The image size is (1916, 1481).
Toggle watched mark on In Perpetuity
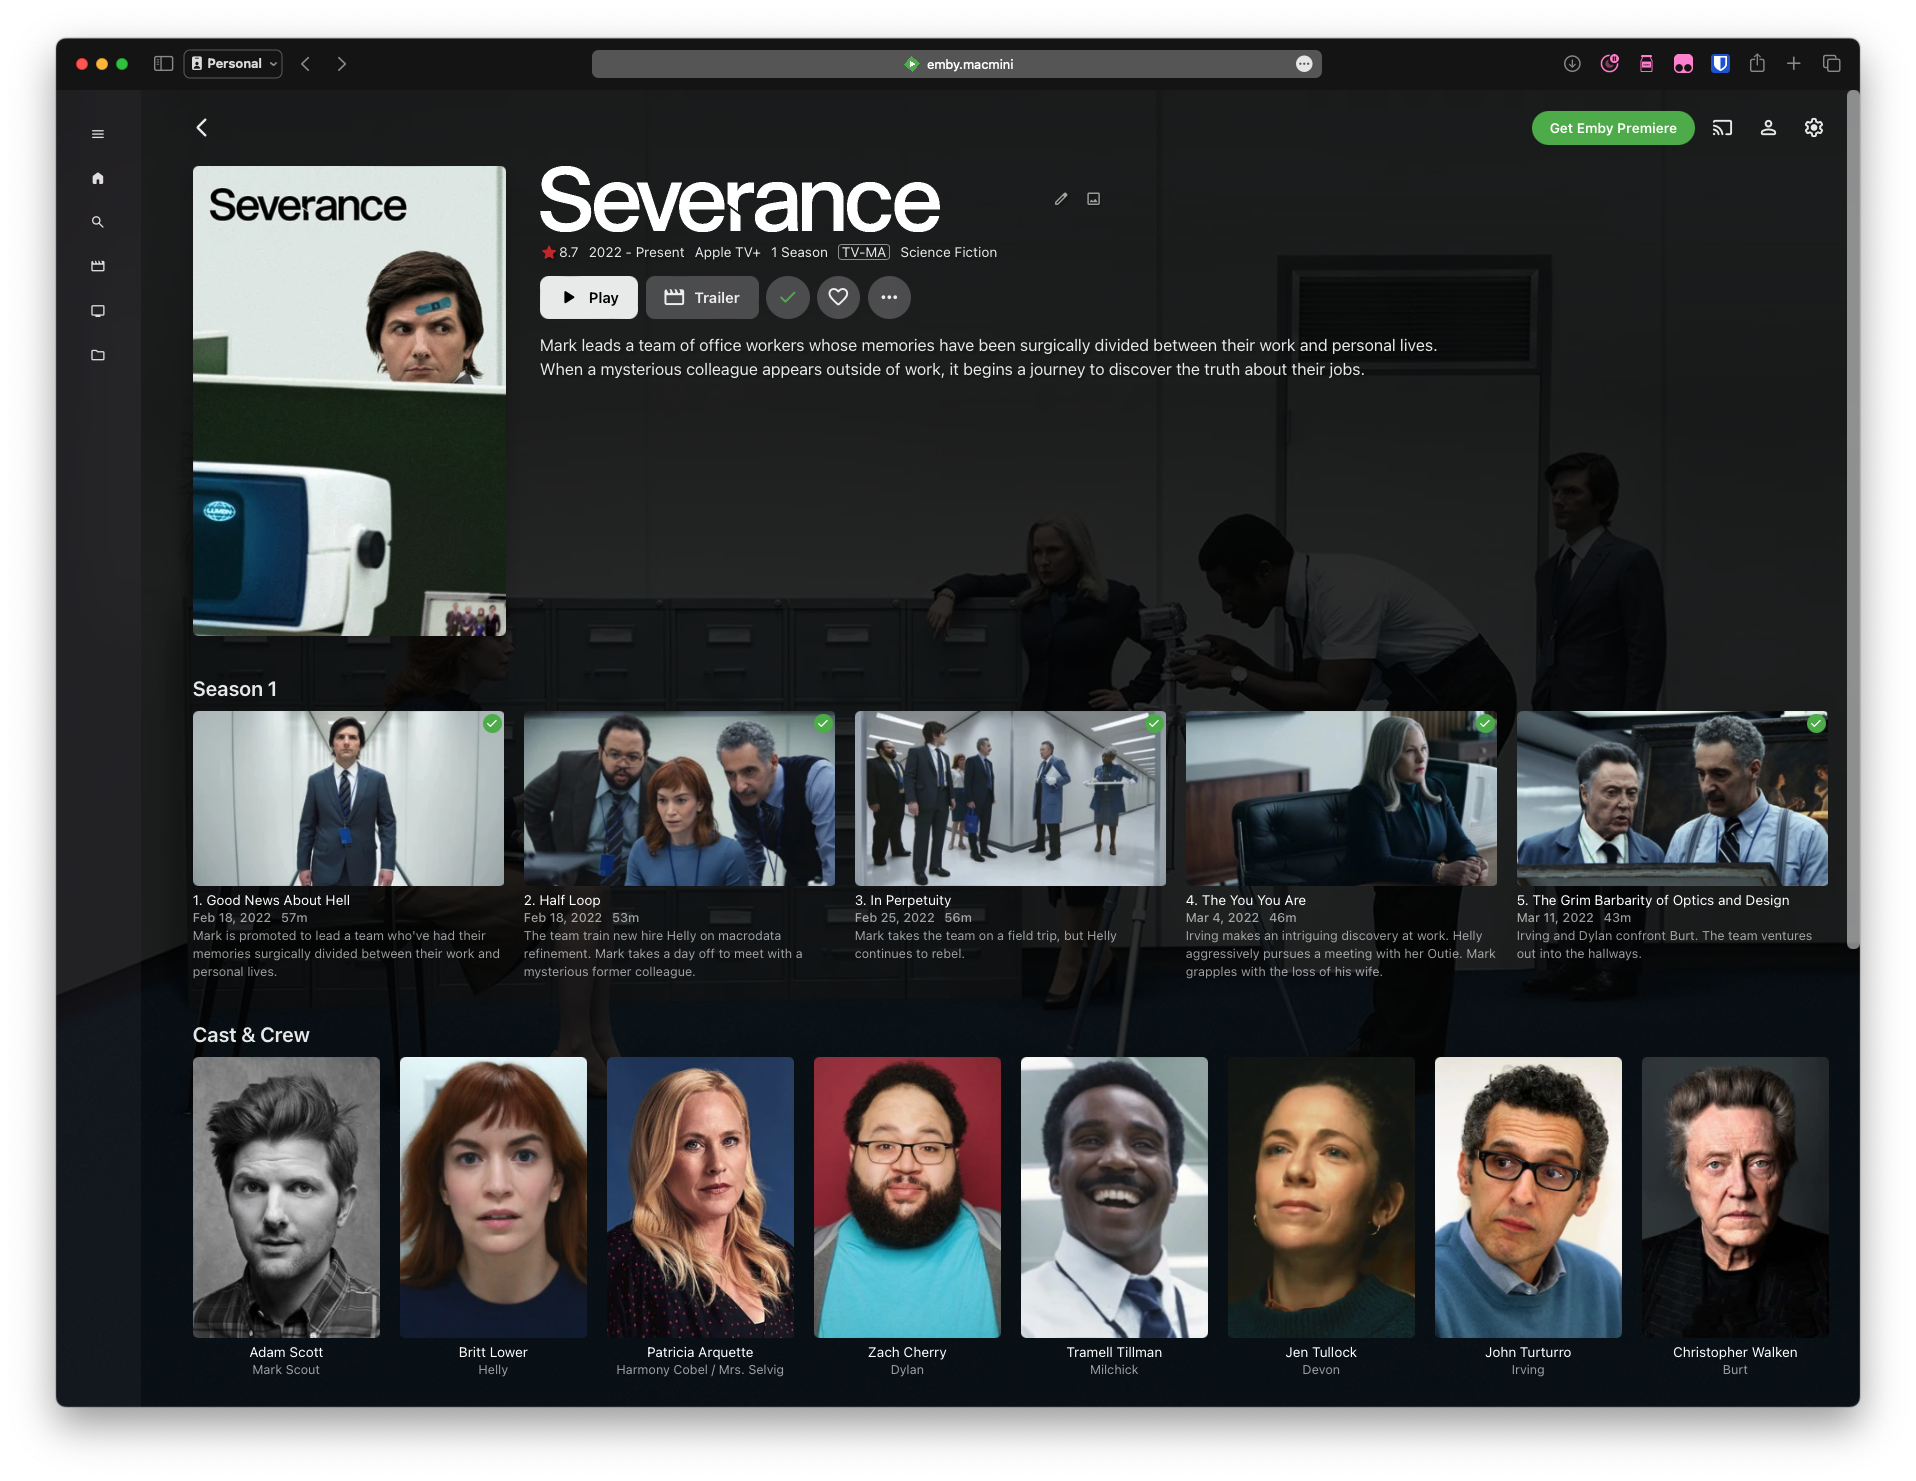pyautogui.click(x=1154, y=723)
